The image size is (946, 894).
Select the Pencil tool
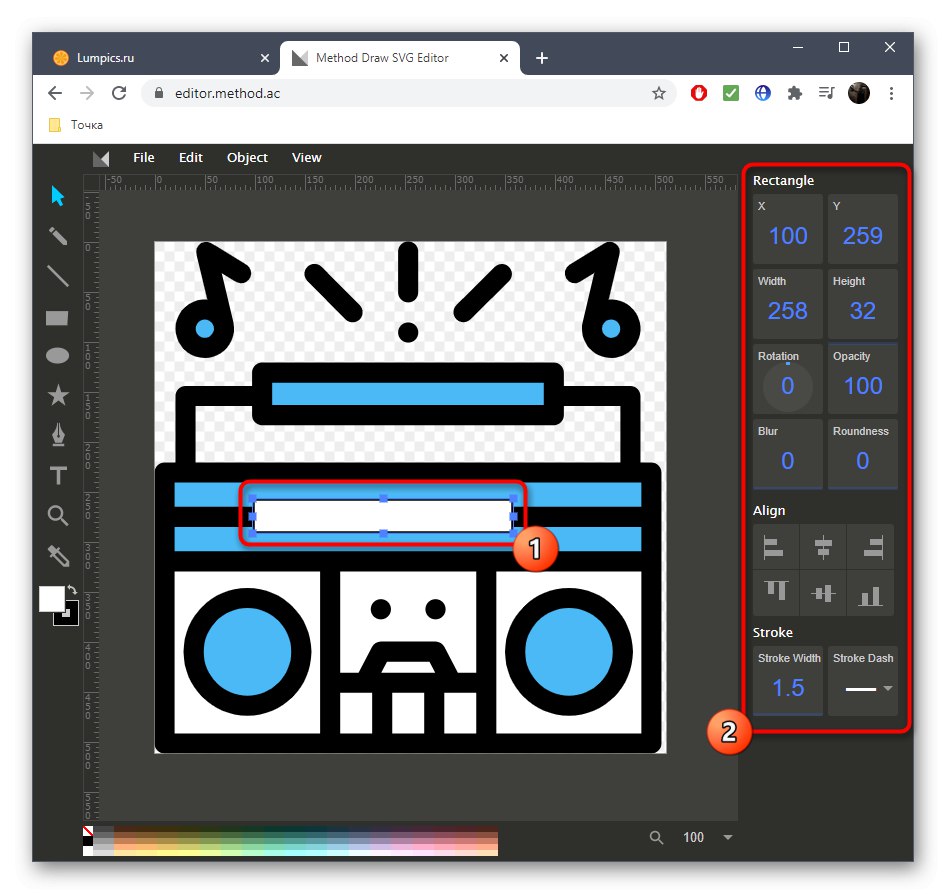pos(58,237)
